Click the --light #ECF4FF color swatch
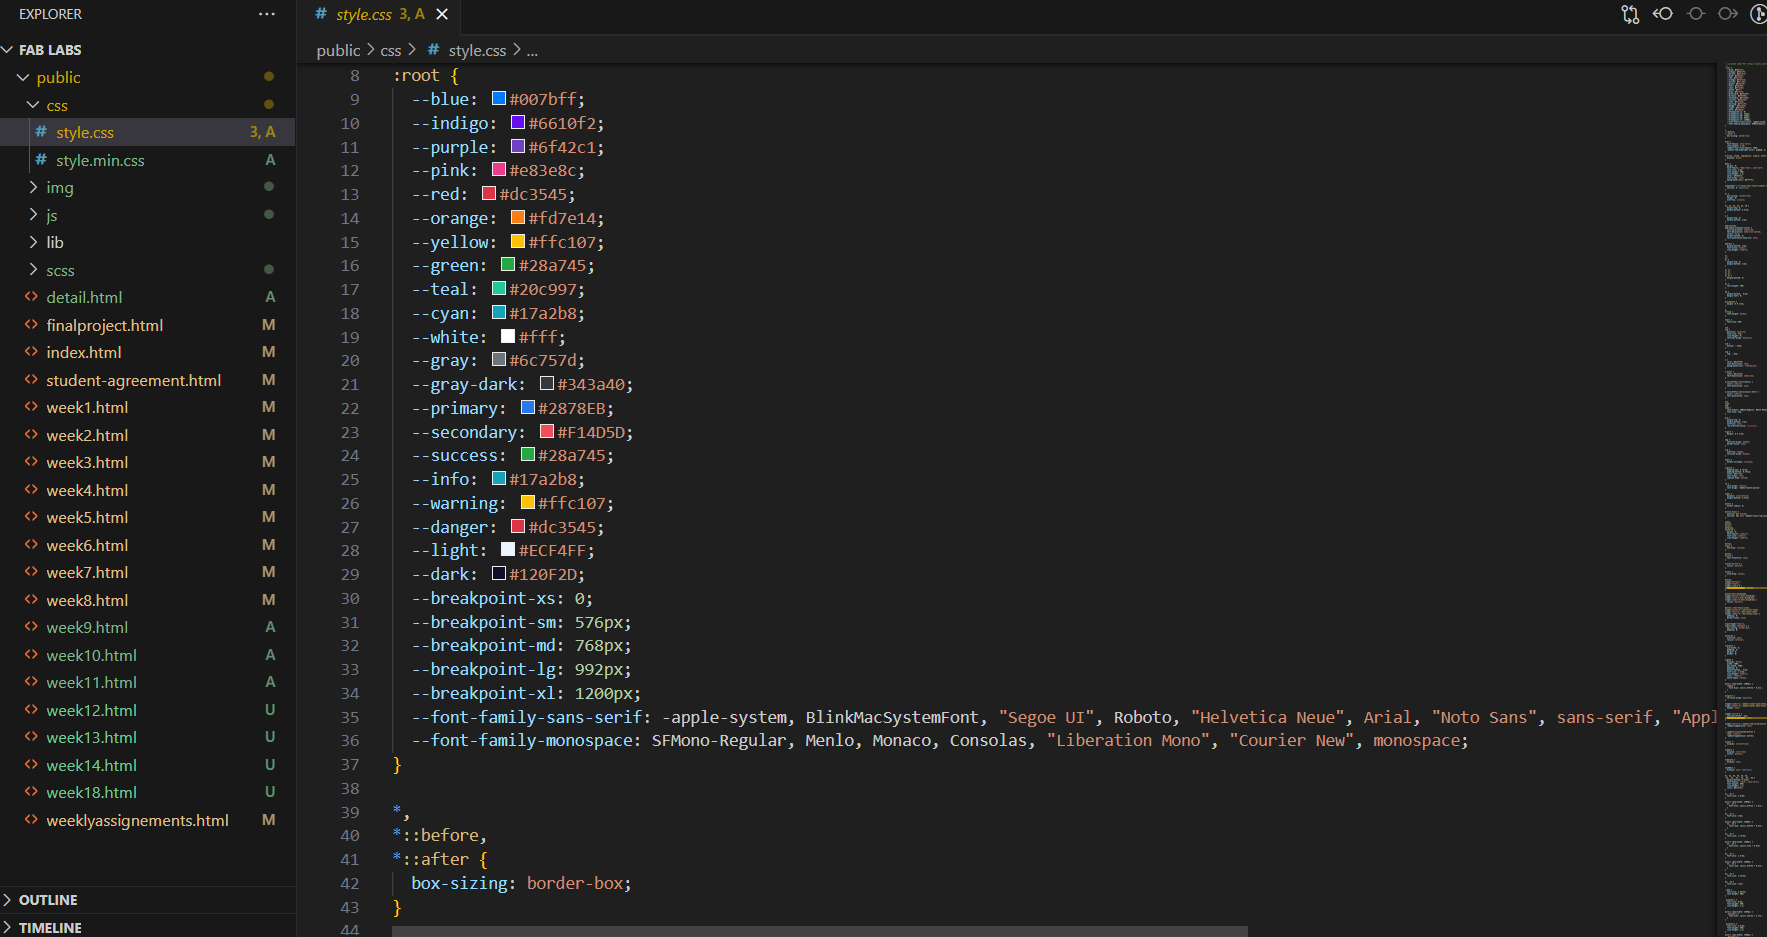 tap(508, 549)
